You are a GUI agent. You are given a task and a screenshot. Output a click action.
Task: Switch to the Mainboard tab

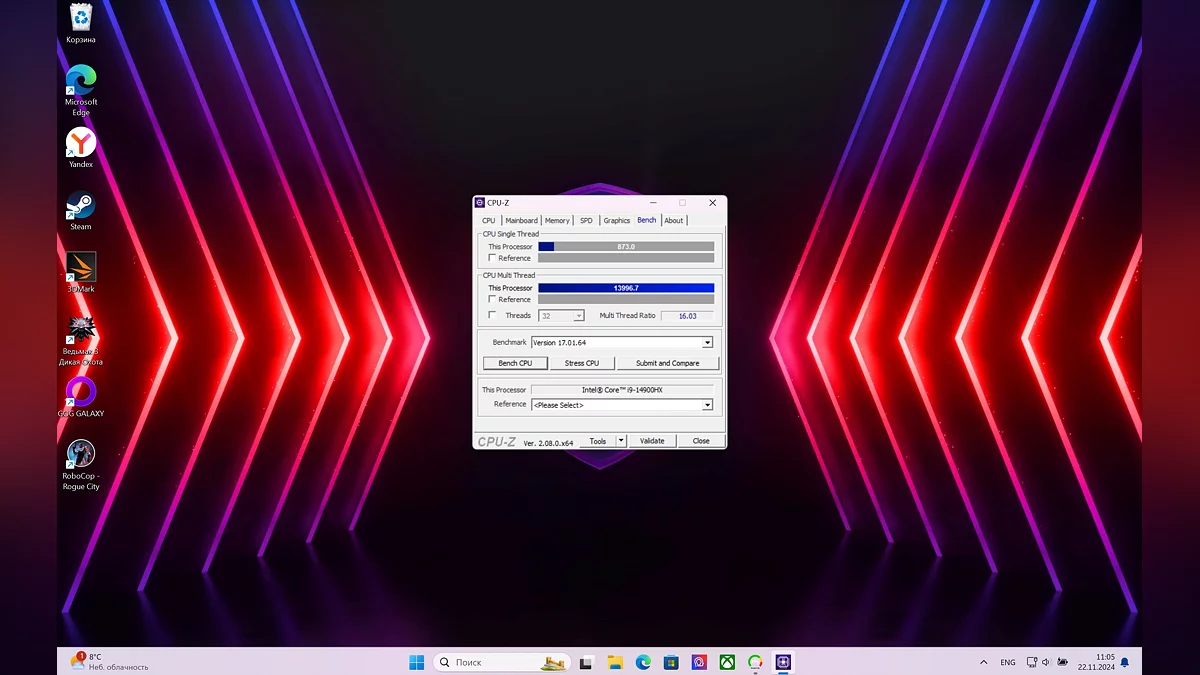[521, 220]
